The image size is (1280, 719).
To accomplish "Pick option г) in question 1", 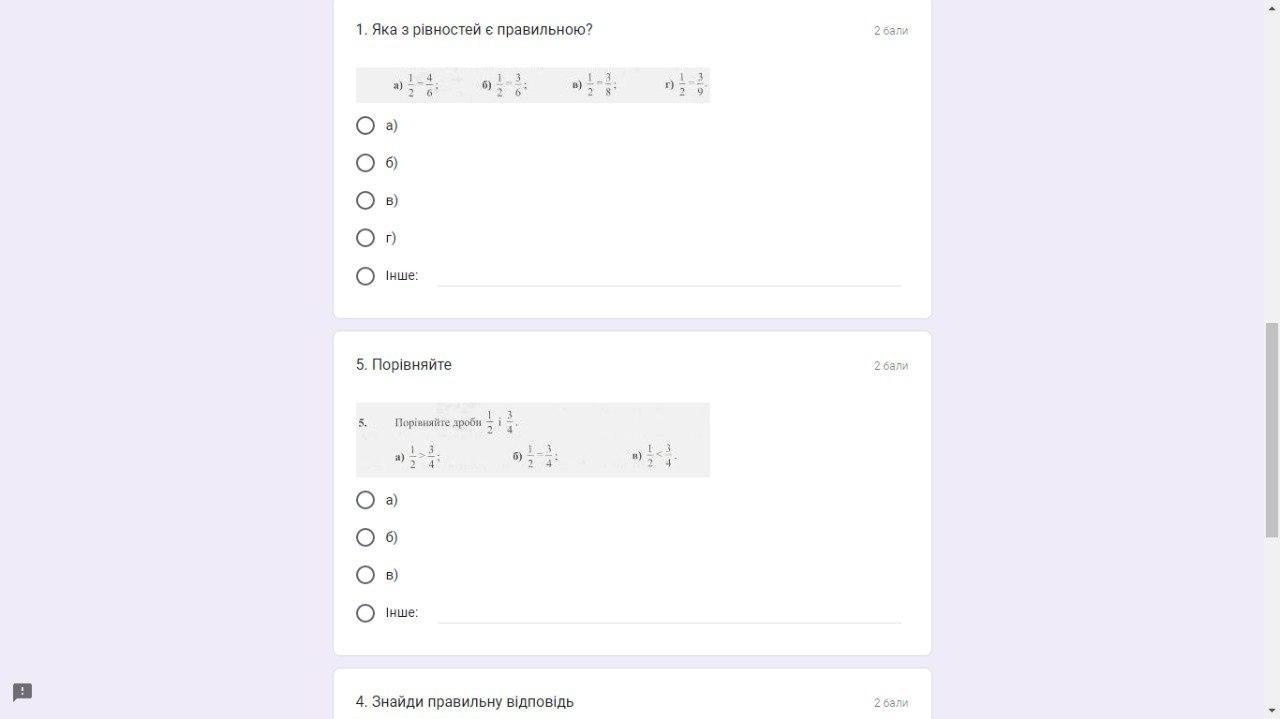I will click(x=365, y=238).
